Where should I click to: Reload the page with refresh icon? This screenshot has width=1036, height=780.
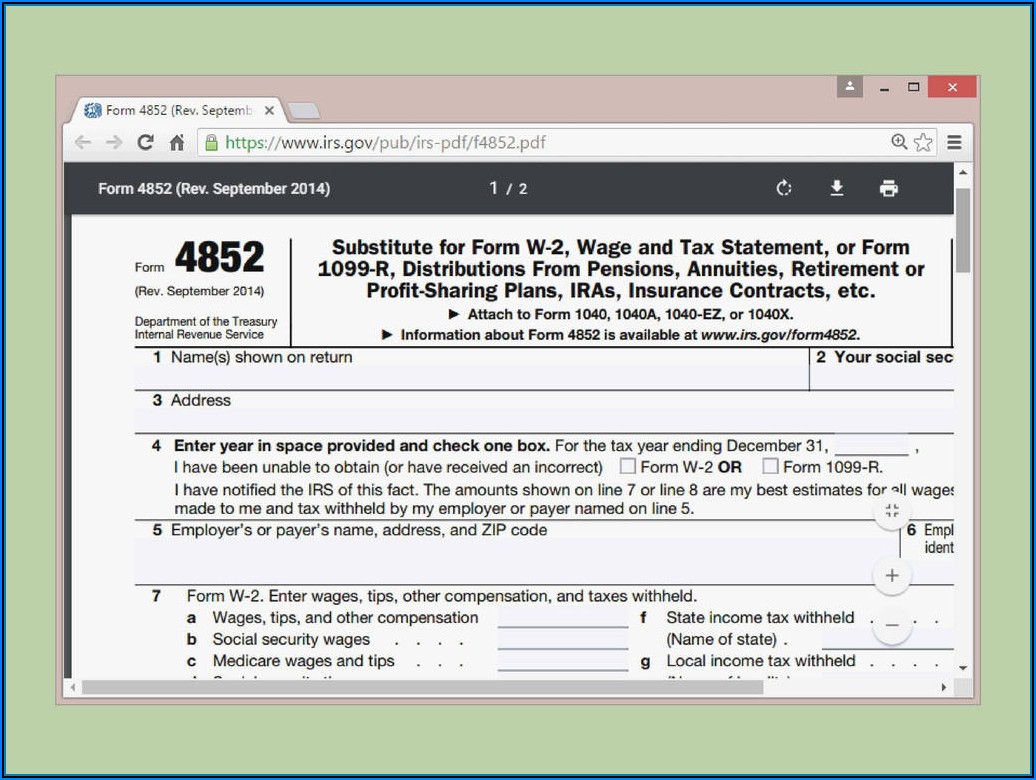pos(146,143)
